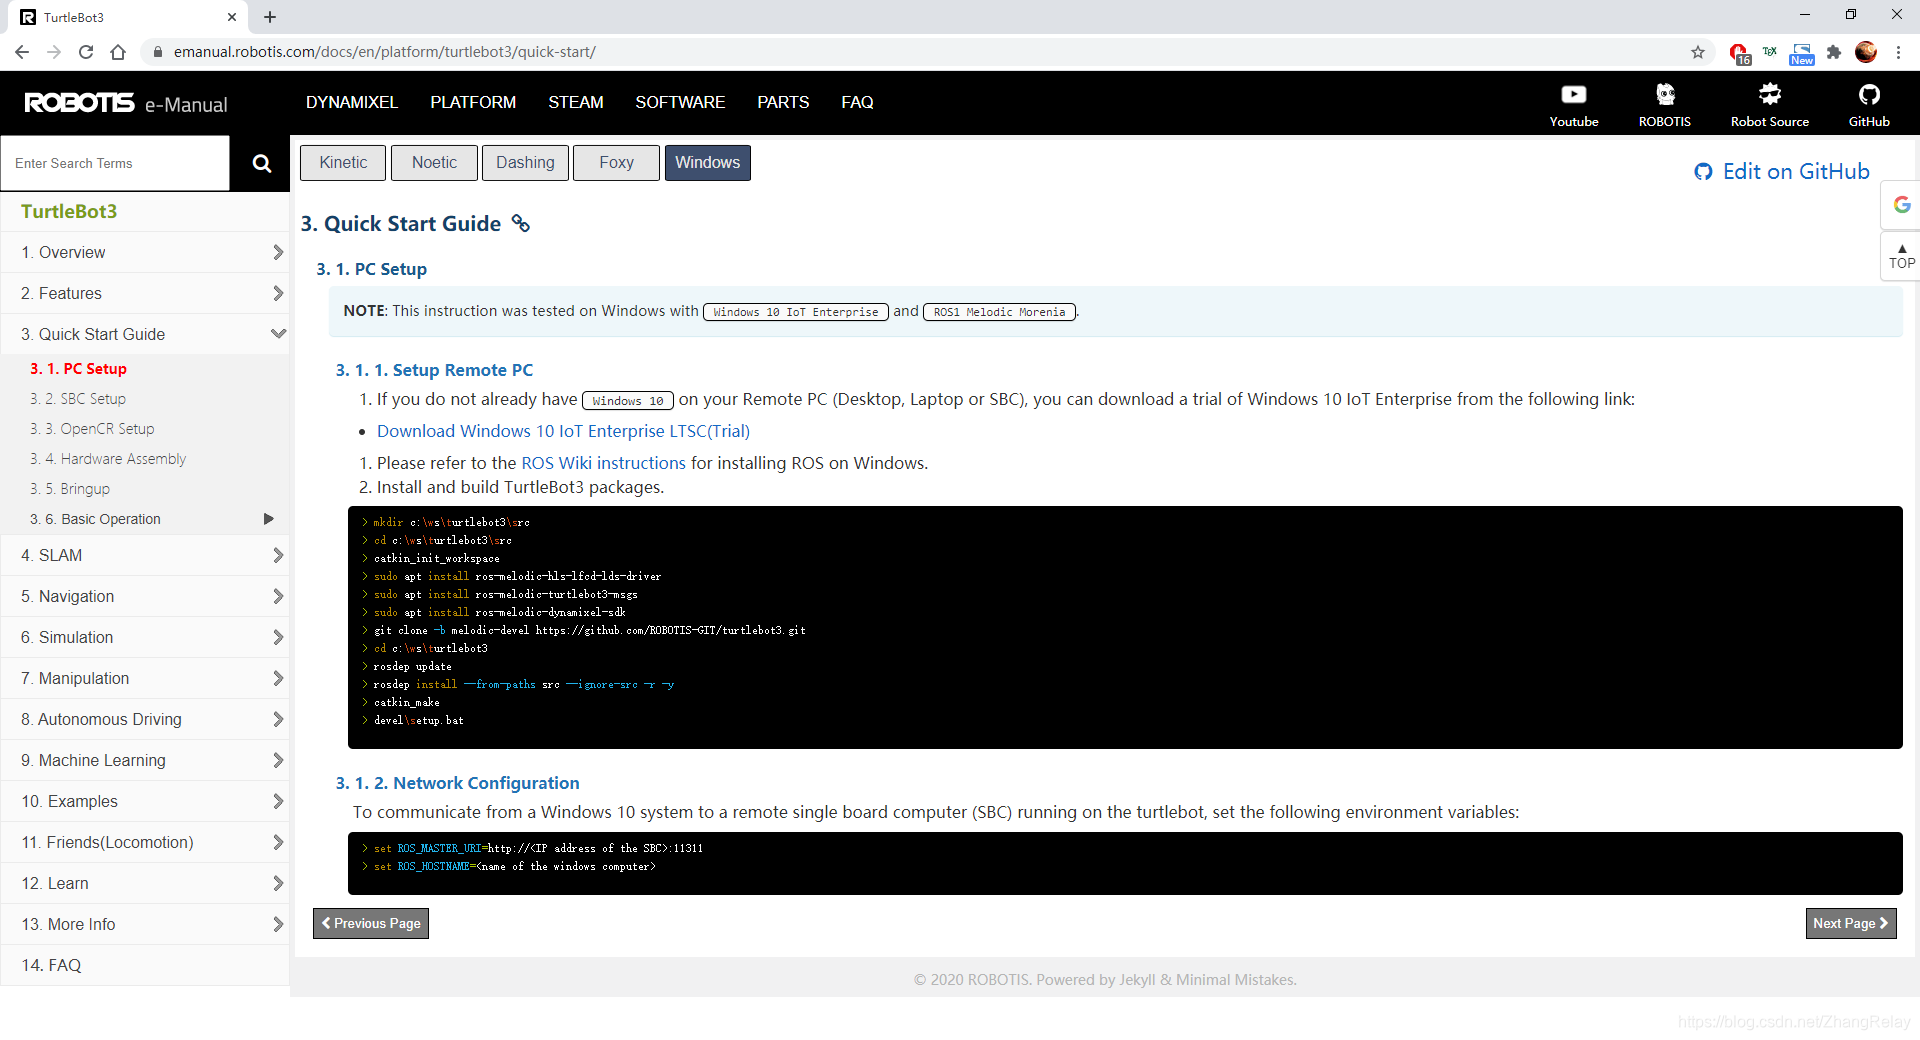Viewport: 1920px width, 1040px height.
Task: Open the browser home page
Action: (x=118, y=52)
